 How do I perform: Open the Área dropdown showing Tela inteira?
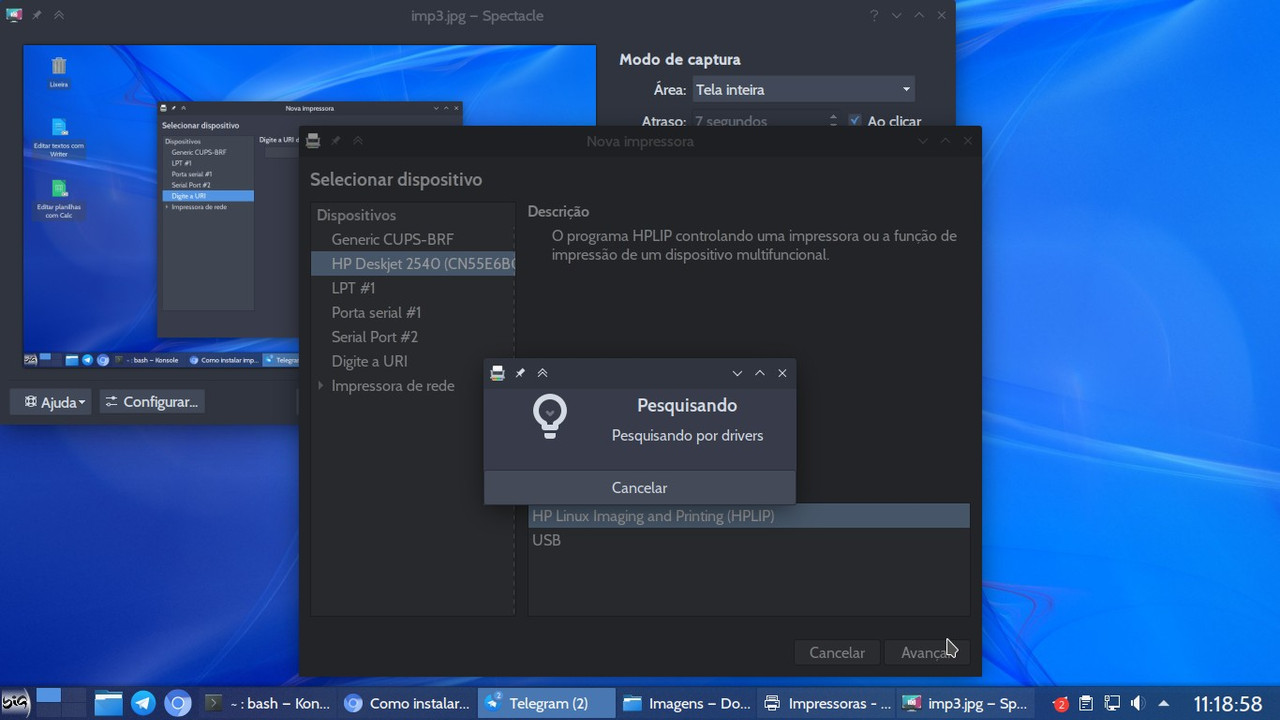[x=803, y=89]
